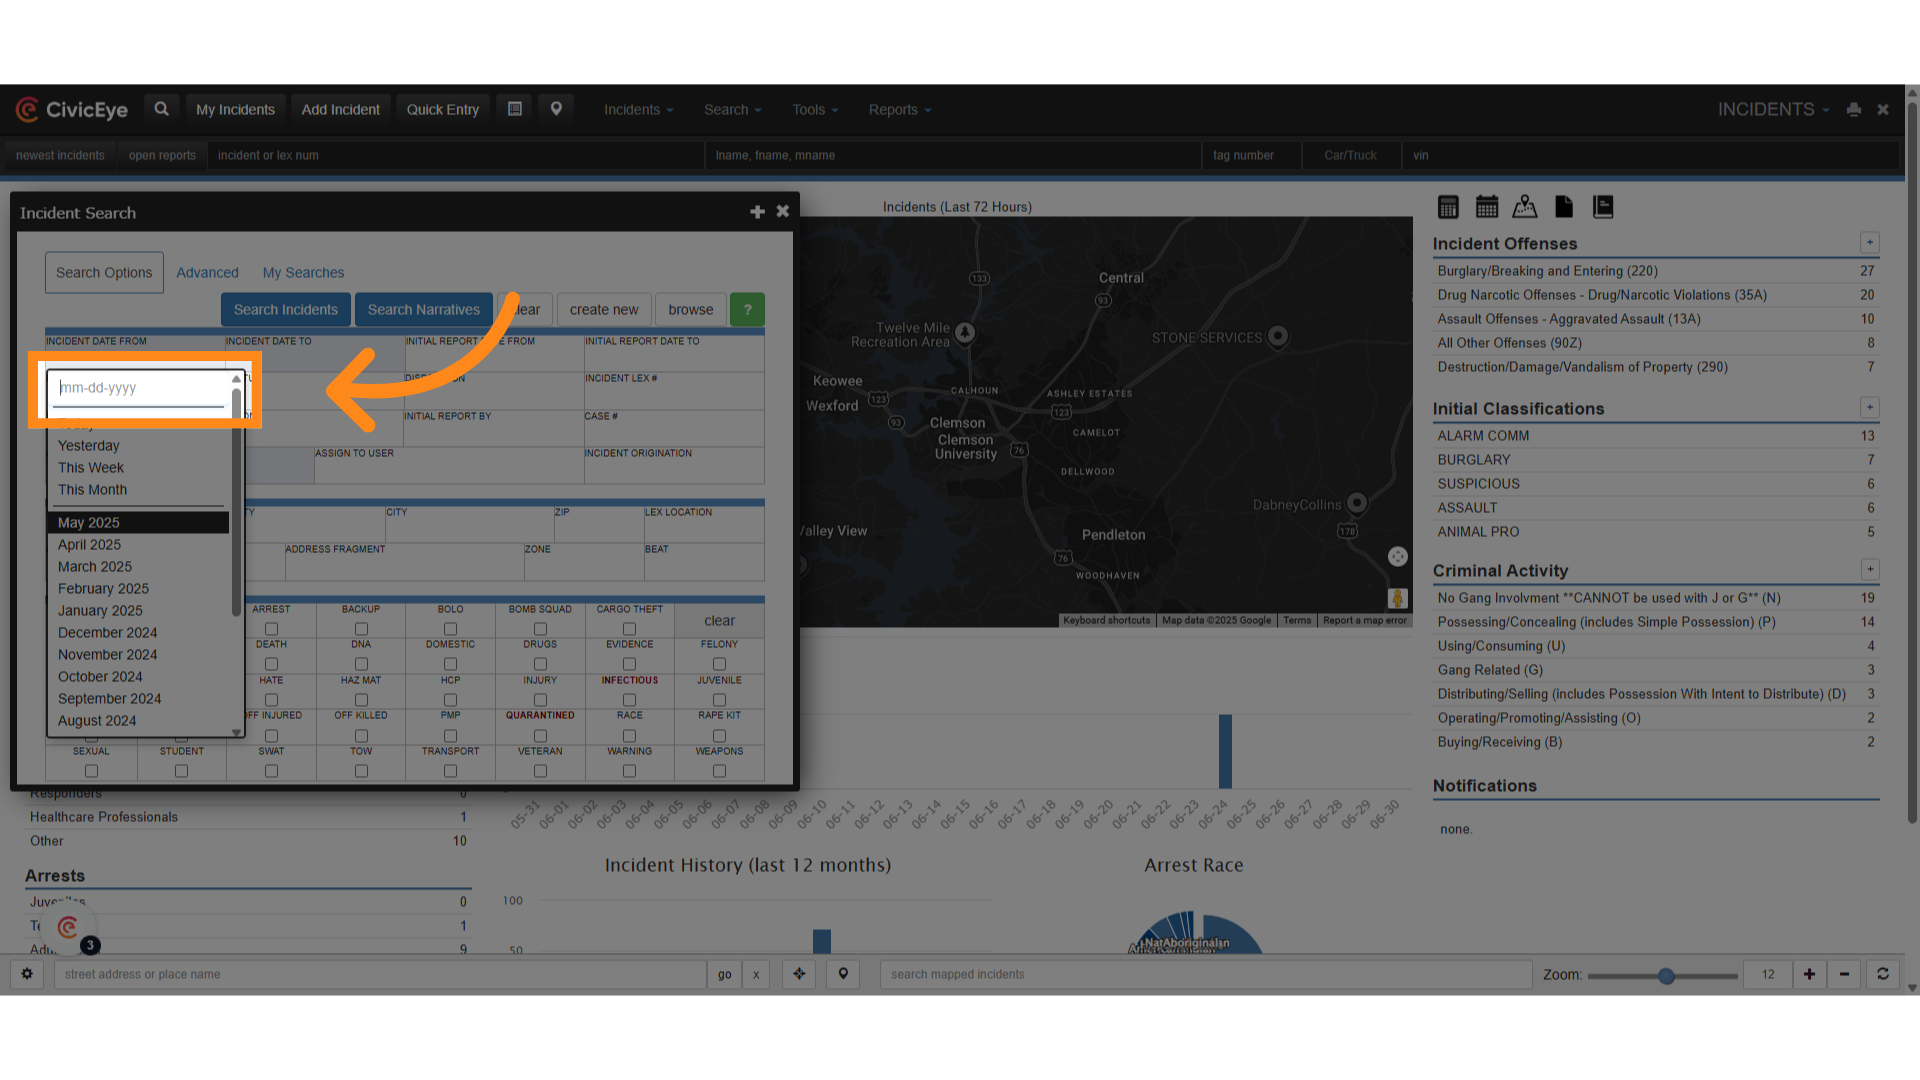Viewport: 1920px width, 1080px height.
Task: Open the book icon above Incident Offenses
Action: (1603, 207)
